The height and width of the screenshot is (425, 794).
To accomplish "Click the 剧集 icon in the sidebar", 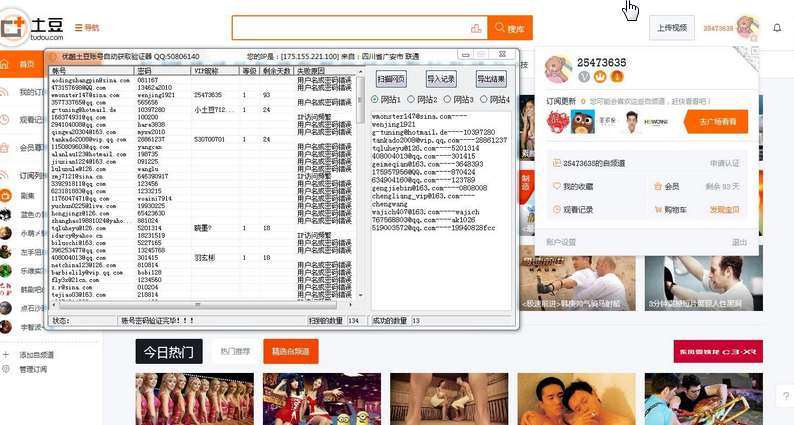I will [5, 196].
